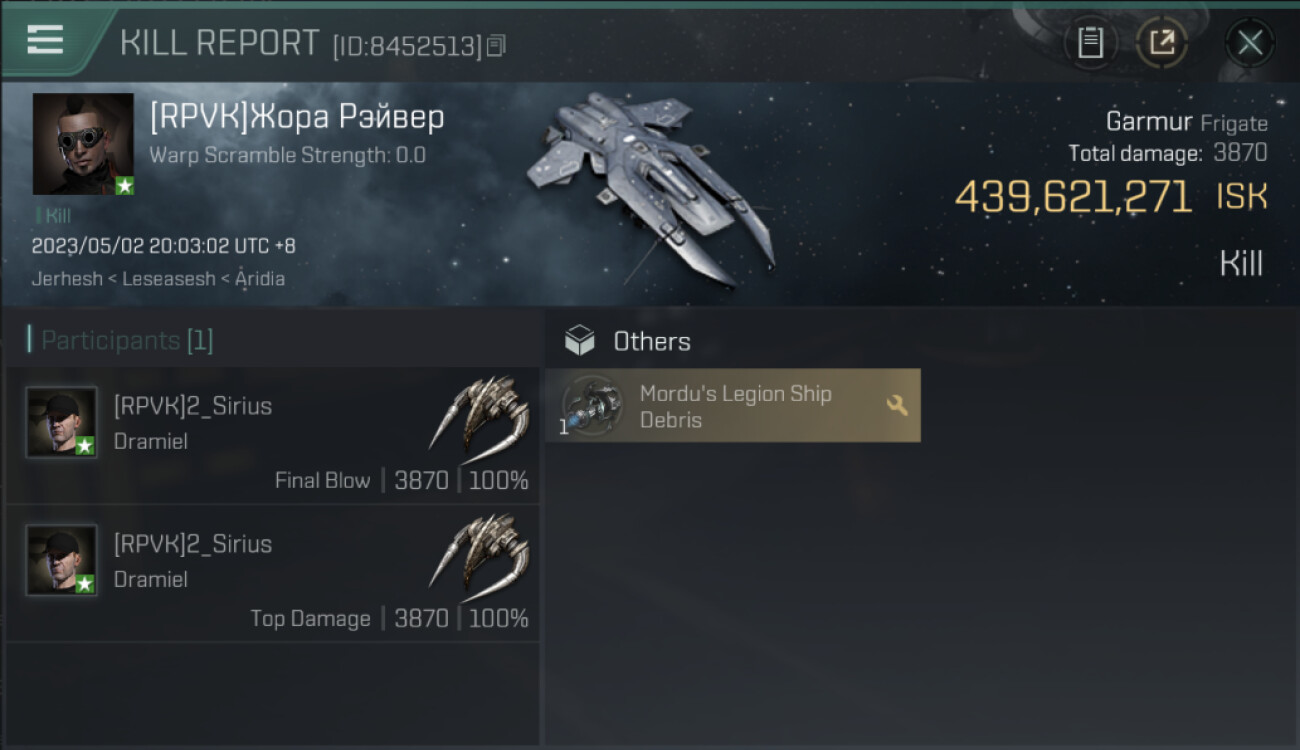Viewport: 1300px width, 750px height.
Task: Click Jerhesh system location link
Action: [x=67, y=279]
